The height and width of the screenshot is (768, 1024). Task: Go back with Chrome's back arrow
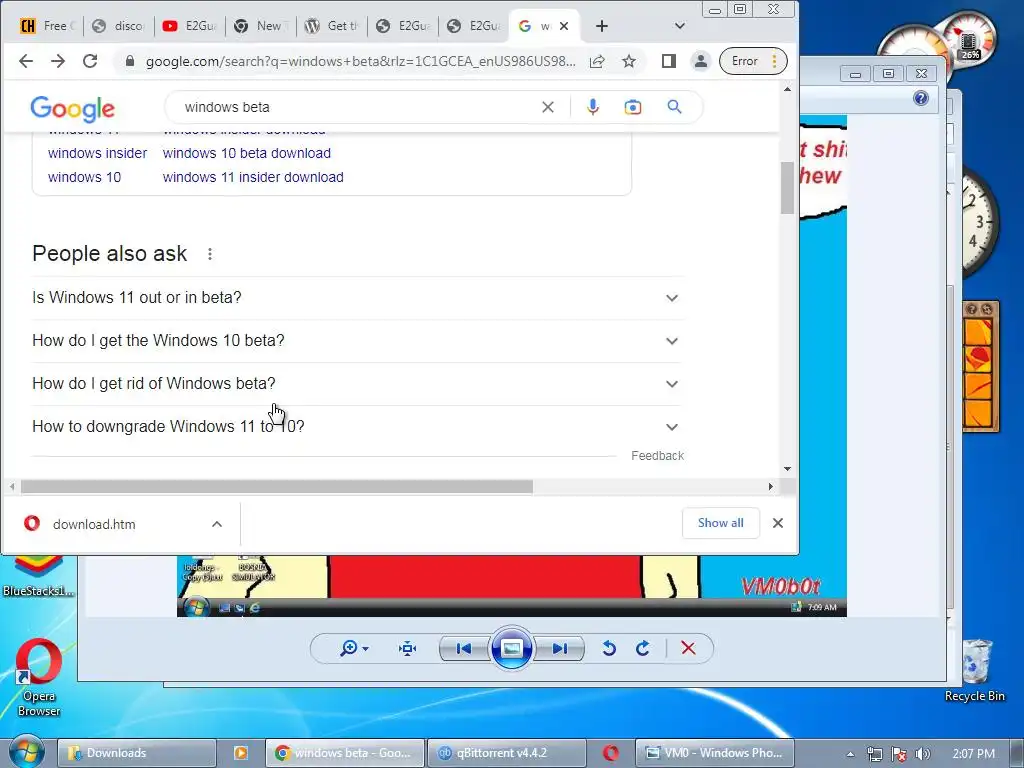click(x=25, y=61)
